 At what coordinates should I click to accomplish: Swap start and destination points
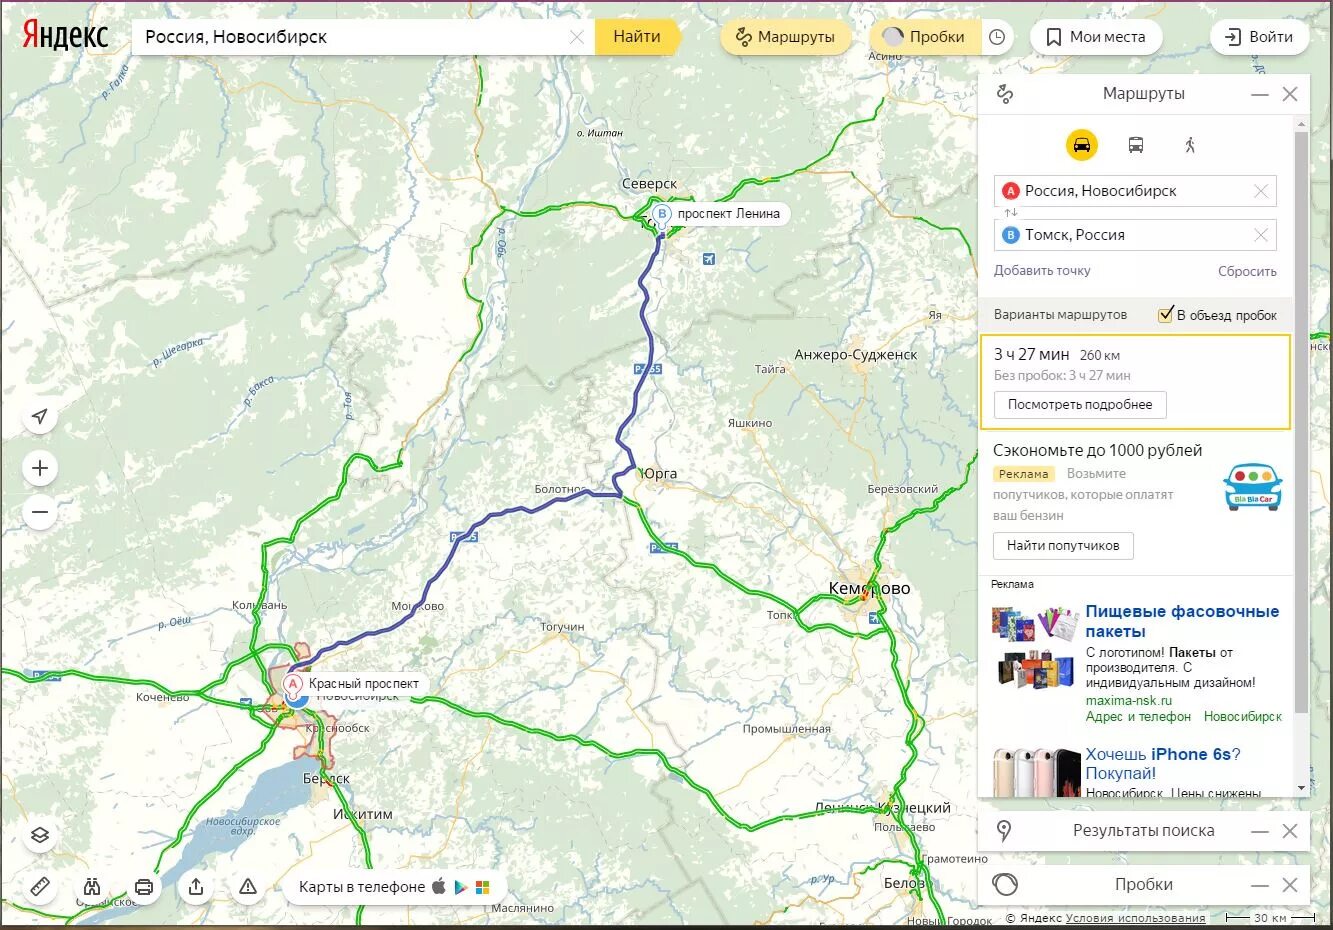(1011, 213)
